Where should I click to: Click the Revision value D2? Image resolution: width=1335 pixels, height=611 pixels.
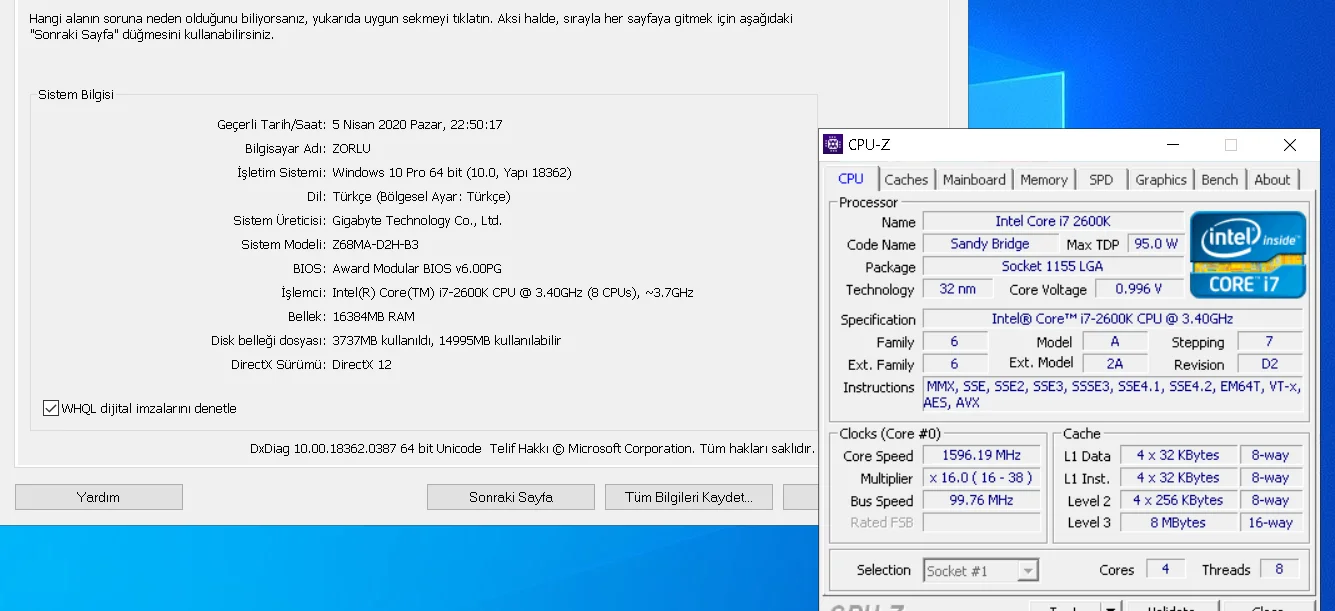[x=1270, y=365]
